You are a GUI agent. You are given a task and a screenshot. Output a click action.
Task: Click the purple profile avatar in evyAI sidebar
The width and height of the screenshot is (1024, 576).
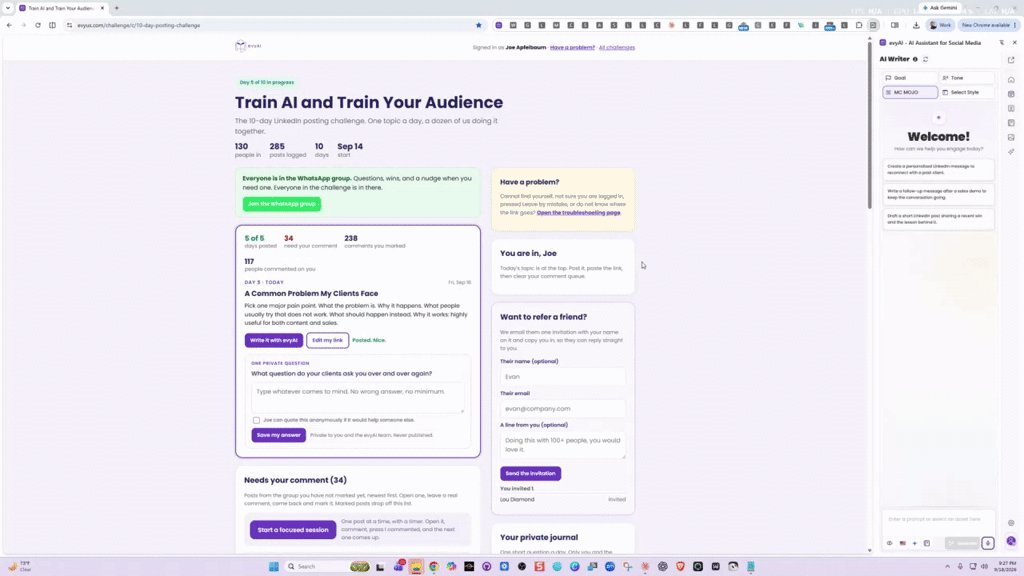(1011, 541)
